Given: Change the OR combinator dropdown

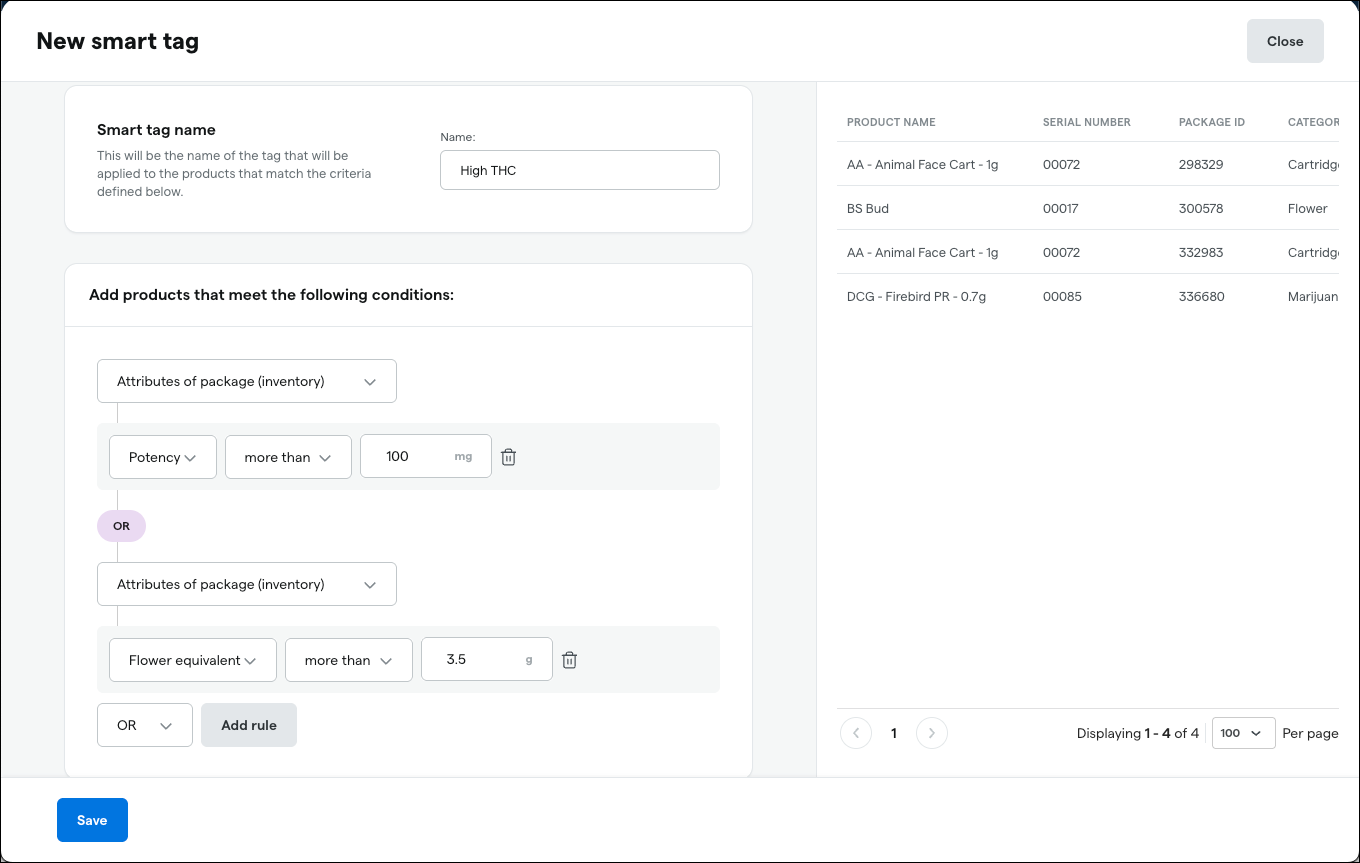Looking at the screenshot, I should click(144, 724).
